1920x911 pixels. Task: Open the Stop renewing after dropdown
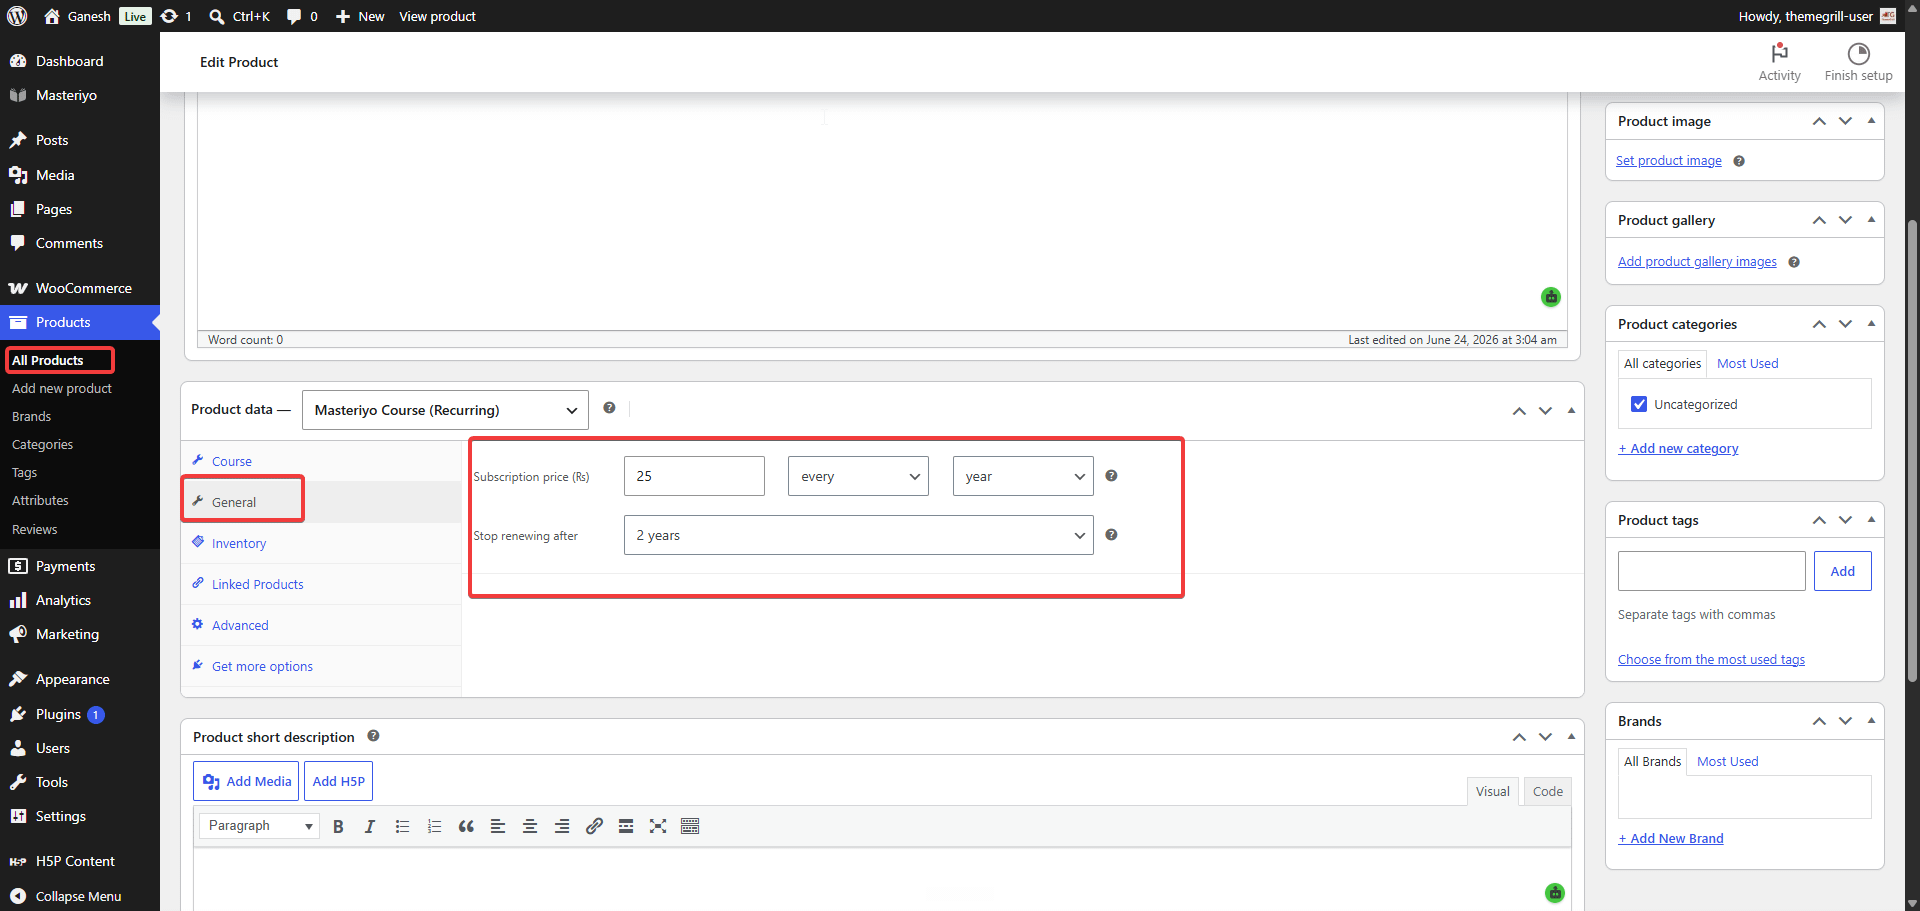(x=858, y=535)
